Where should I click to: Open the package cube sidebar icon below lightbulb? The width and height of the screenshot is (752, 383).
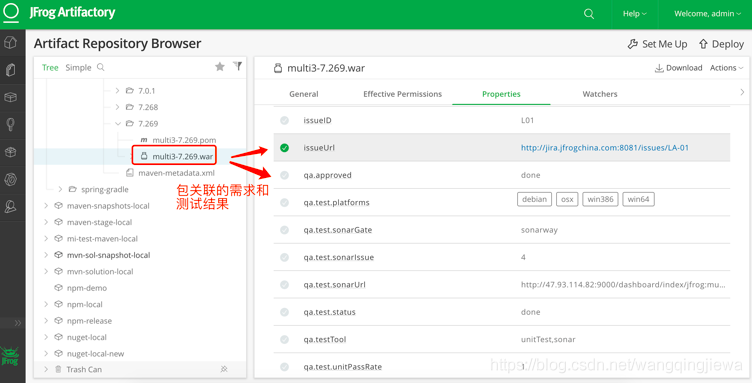pyautogui.click(x=10, y=152)
